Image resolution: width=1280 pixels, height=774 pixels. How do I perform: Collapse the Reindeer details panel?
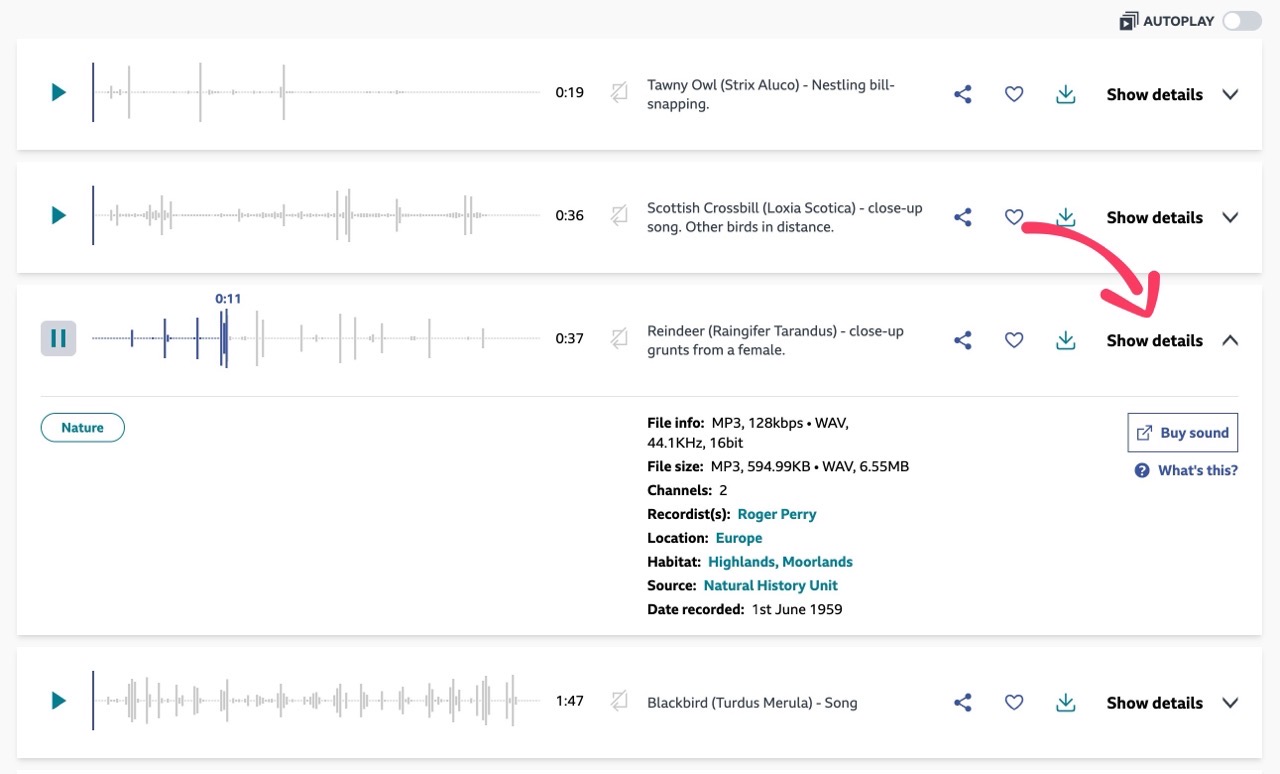click(x=1154, y=340)
